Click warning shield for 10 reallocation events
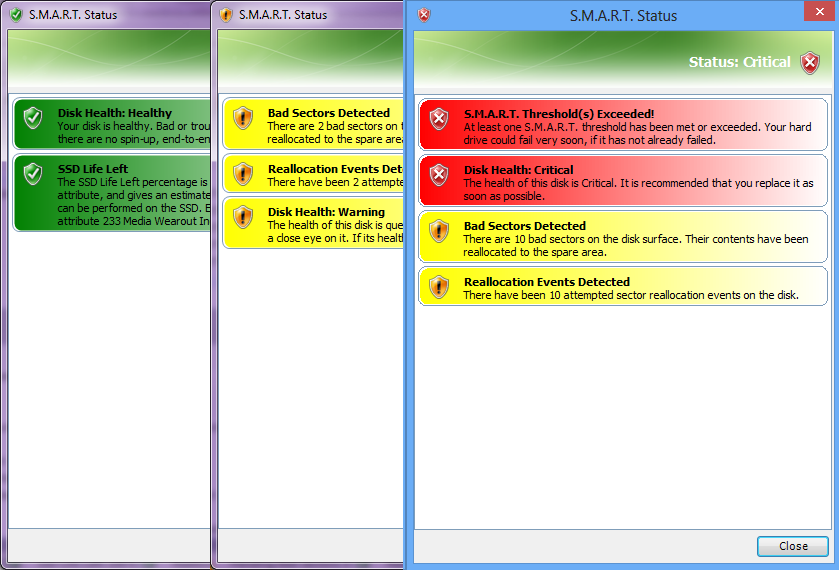 [x=439, y=287]
